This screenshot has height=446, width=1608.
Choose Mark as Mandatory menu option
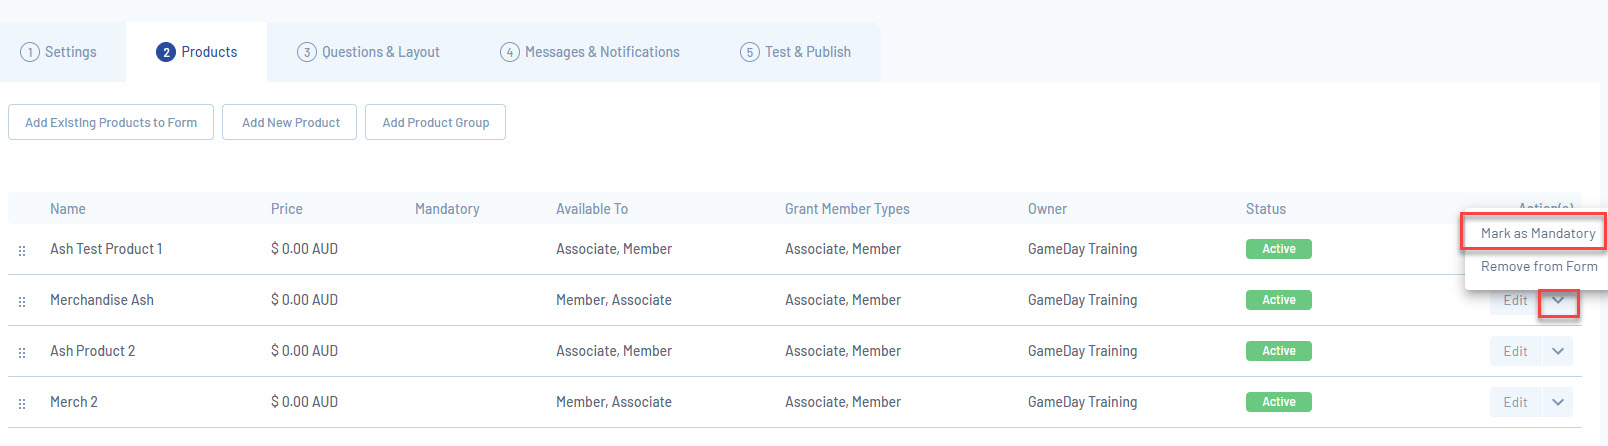coord(1537,233)
